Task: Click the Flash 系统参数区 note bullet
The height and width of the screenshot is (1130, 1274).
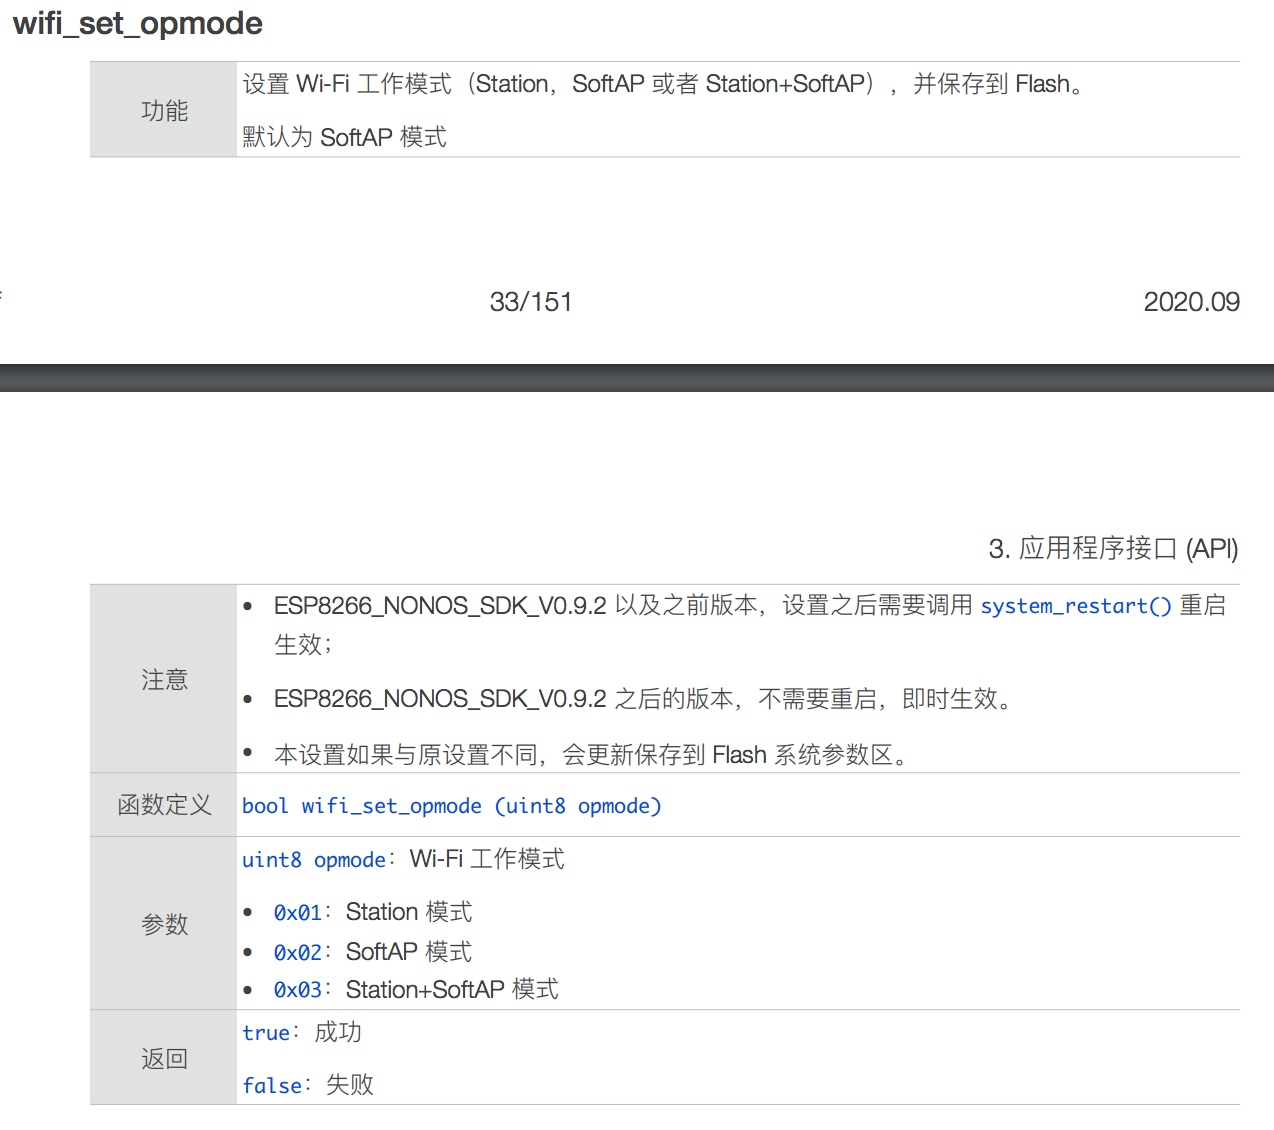Action: click(590, 755)
